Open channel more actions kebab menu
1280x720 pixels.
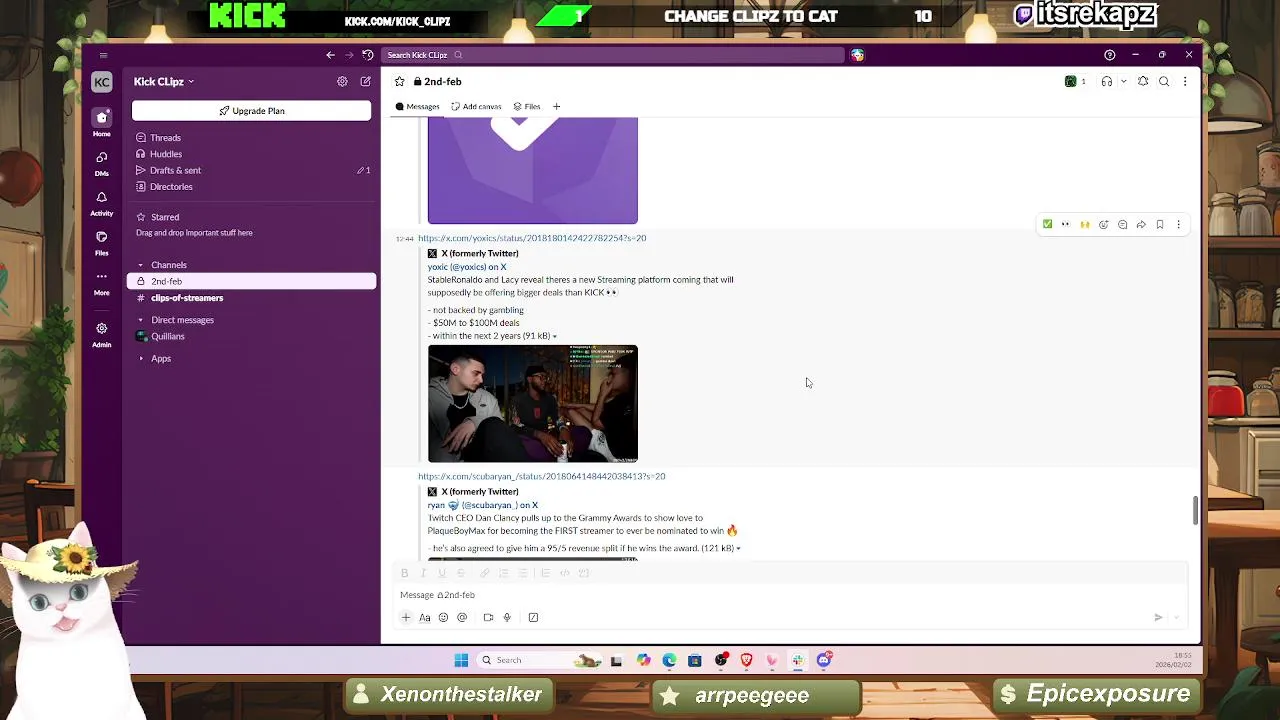pos(1185,82)
